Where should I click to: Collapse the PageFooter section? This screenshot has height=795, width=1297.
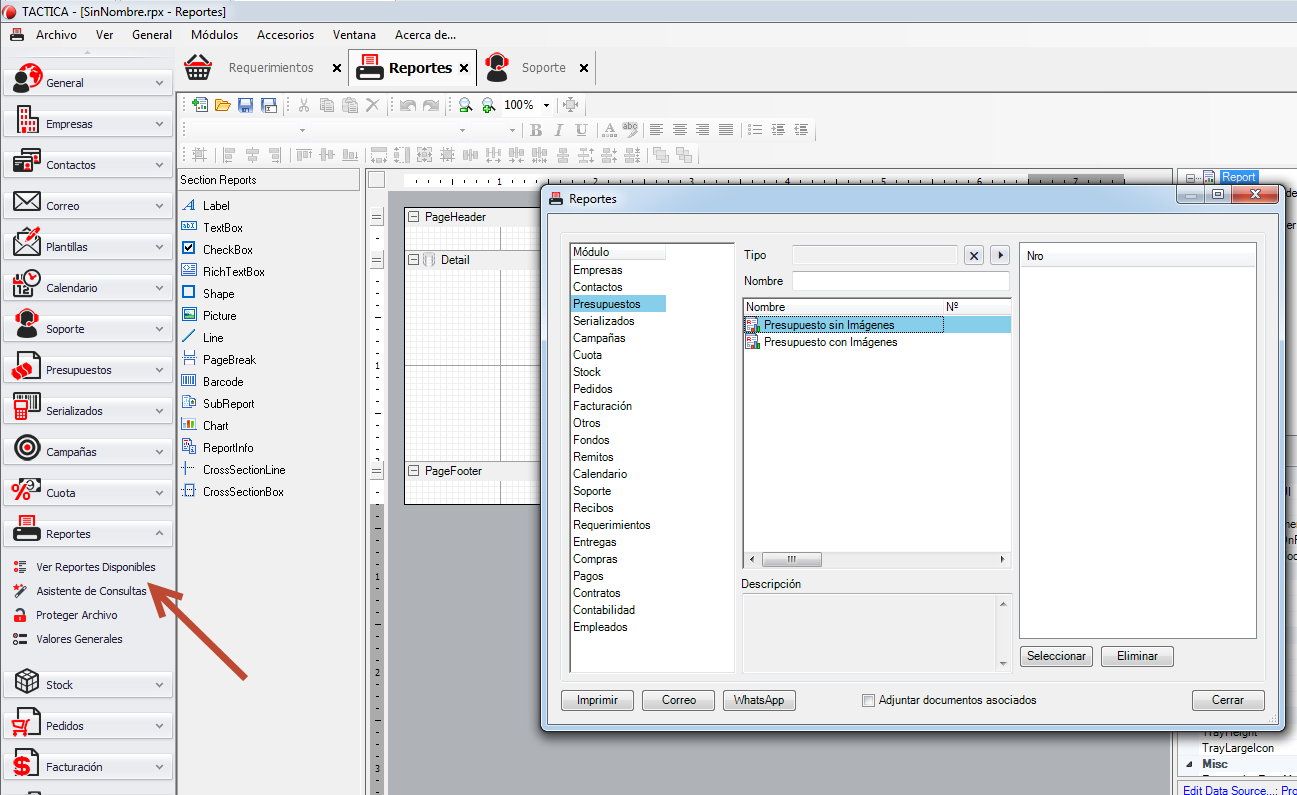pyautogui.click(x=414, y=471)
